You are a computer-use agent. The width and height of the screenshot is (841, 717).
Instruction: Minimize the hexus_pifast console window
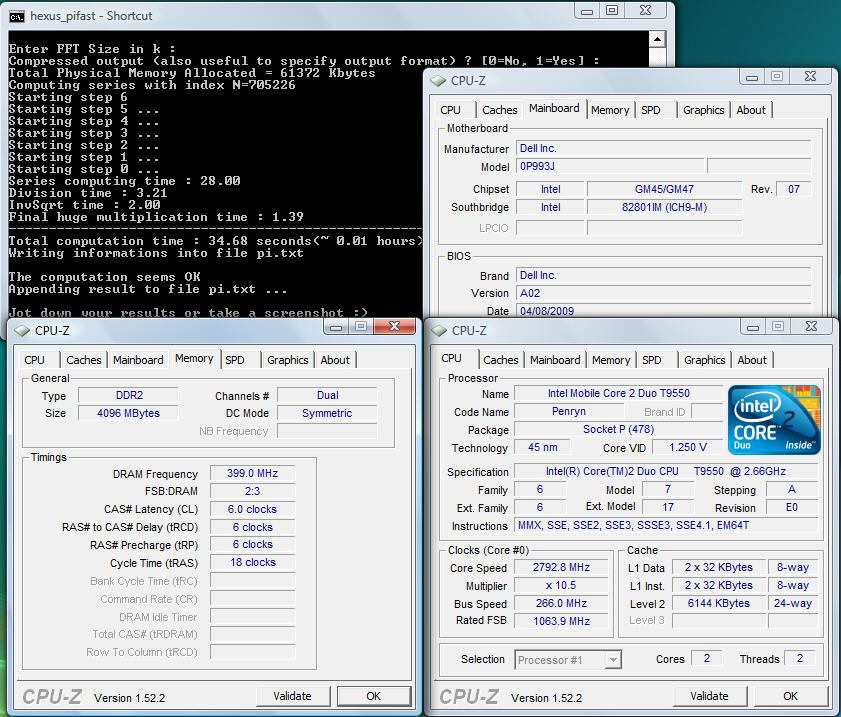[587, 10]
